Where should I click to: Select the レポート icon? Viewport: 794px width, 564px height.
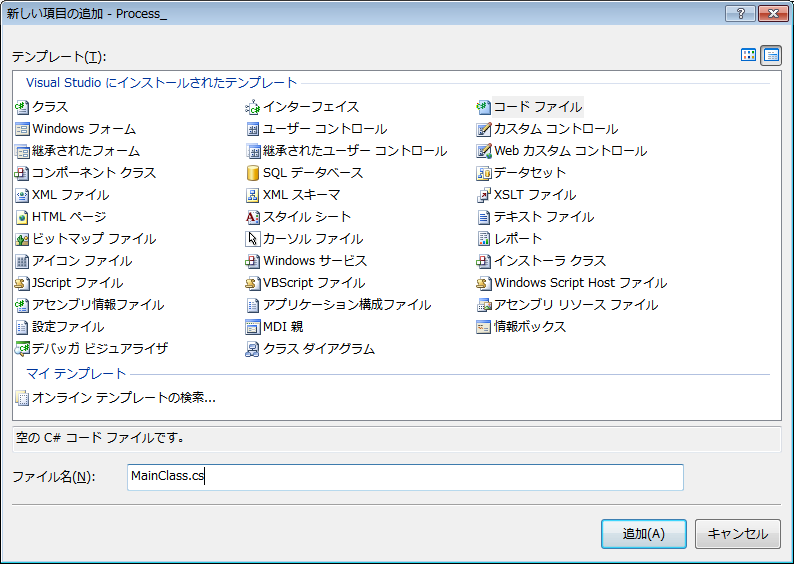[x=484, y=239]
